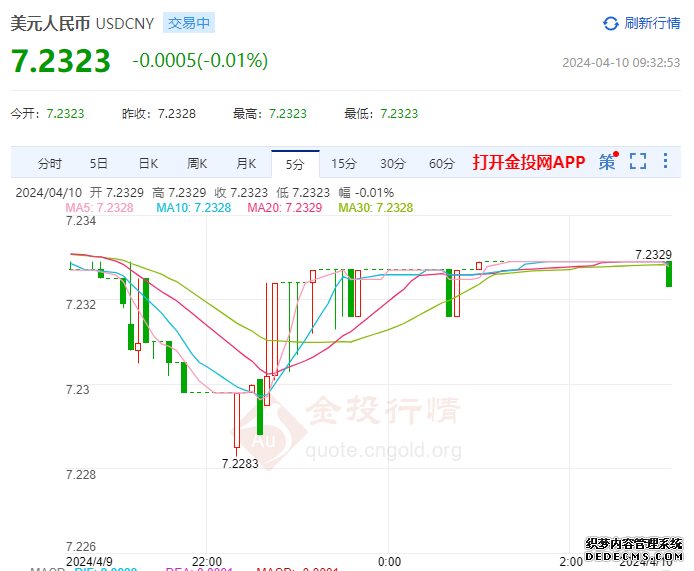Select the 日K chart tab
The image size is (694, 571).
(x=148, y=164)
